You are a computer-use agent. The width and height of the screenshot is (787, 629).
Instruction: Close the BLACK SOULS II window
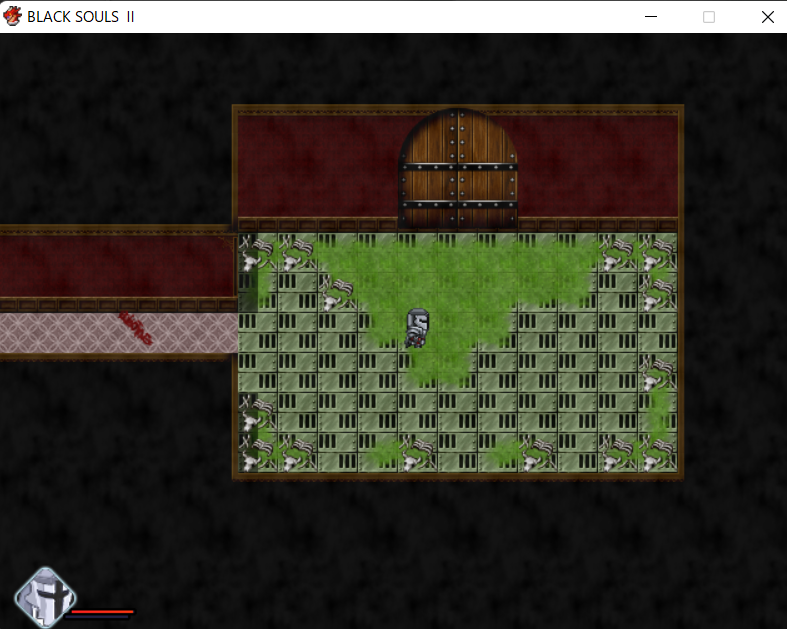point(767,17)
